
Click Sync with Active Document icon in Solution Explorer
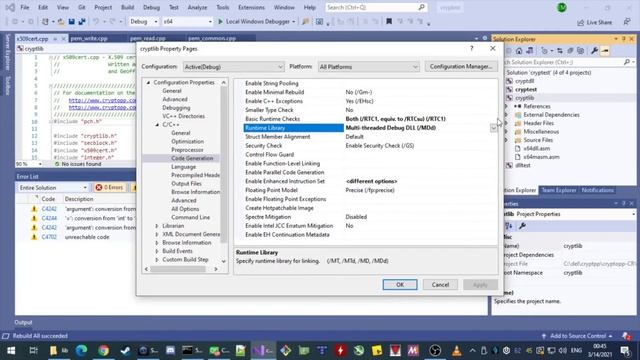[560, 51]
